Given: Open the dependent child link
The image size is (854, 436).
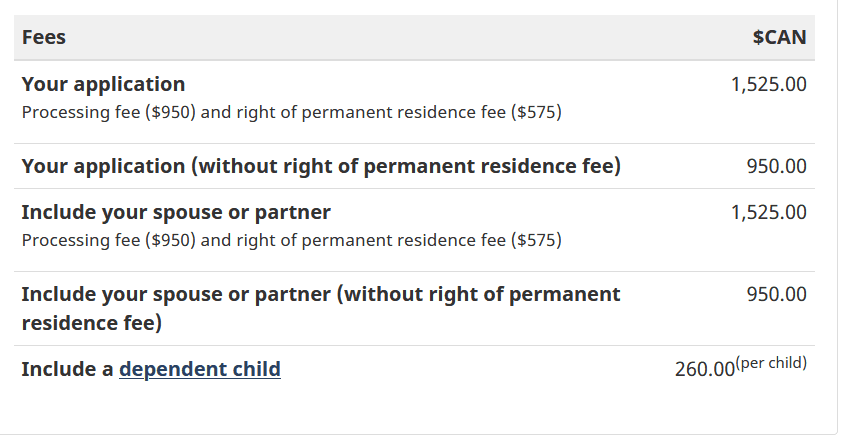Looking at the screenshot, I should [200, 370].
